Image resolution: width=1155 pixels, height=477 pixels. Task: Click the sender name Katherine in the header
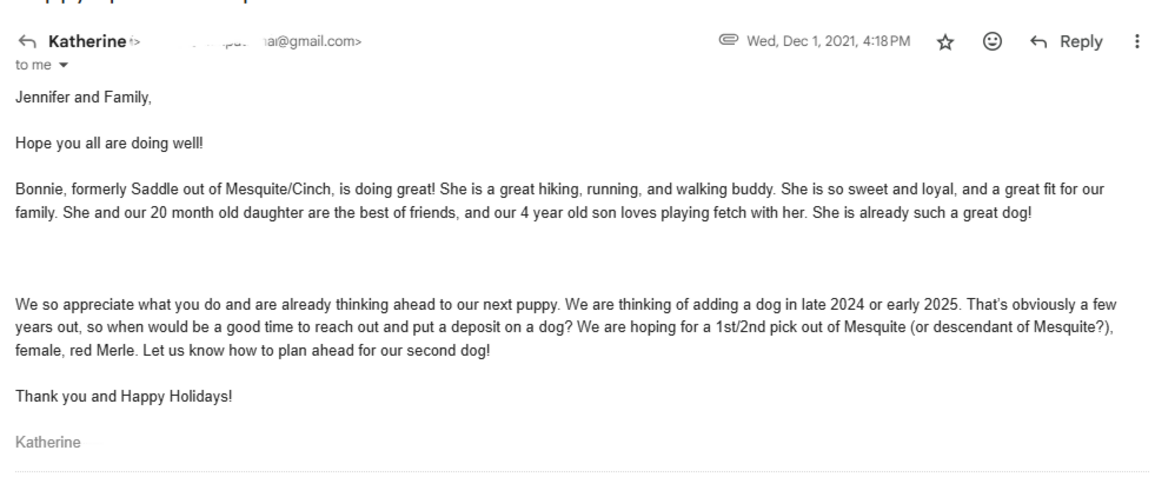tap(87, 41)
